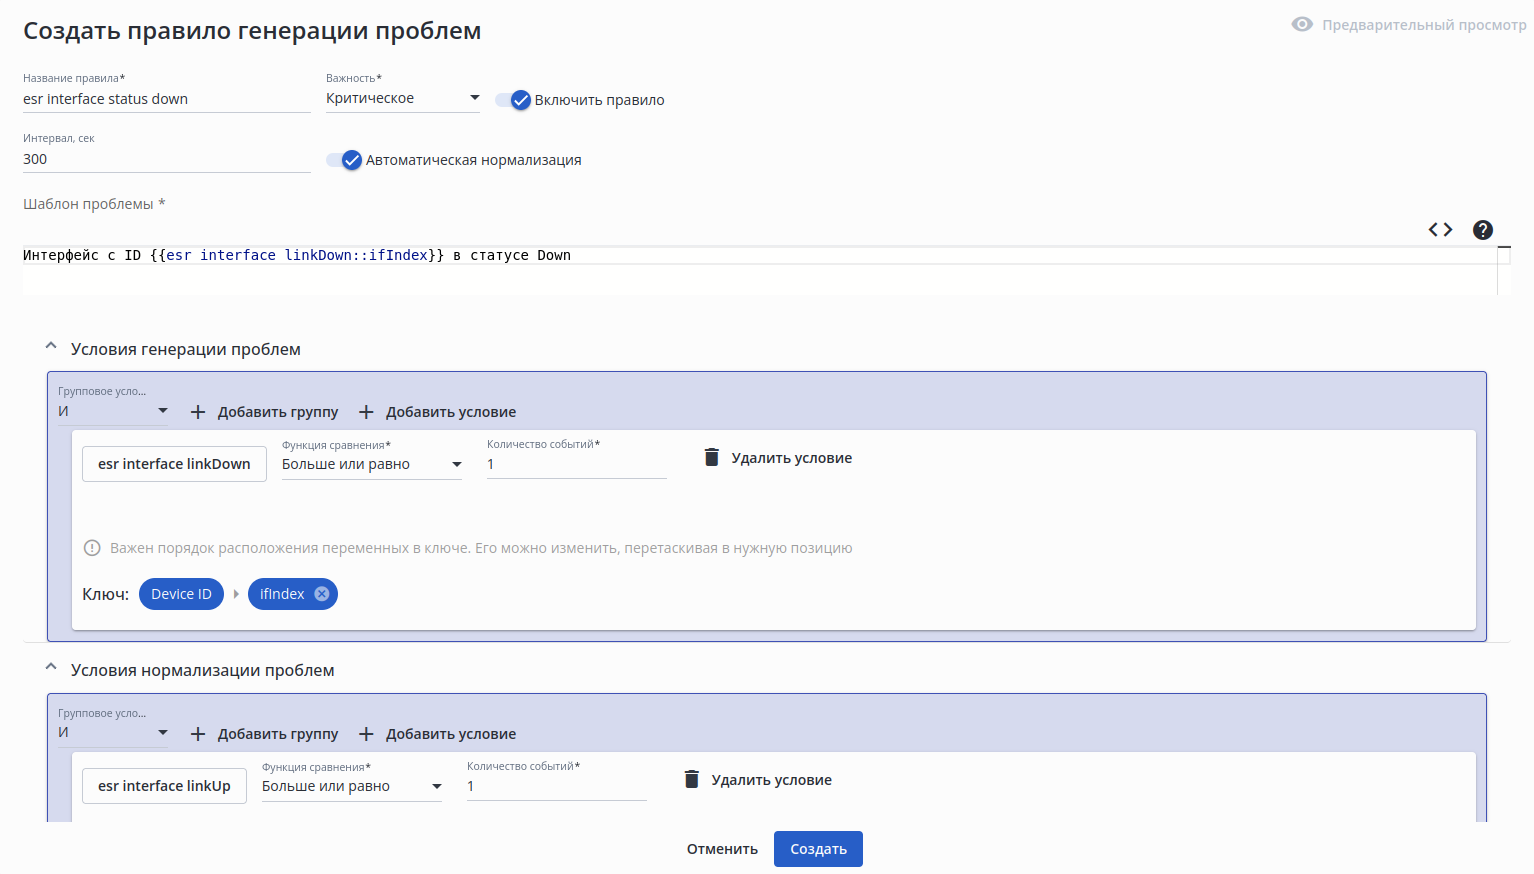Click the preview eye icon
This screenshot has height=874, width=1534.
click(x=1302, y=25)
